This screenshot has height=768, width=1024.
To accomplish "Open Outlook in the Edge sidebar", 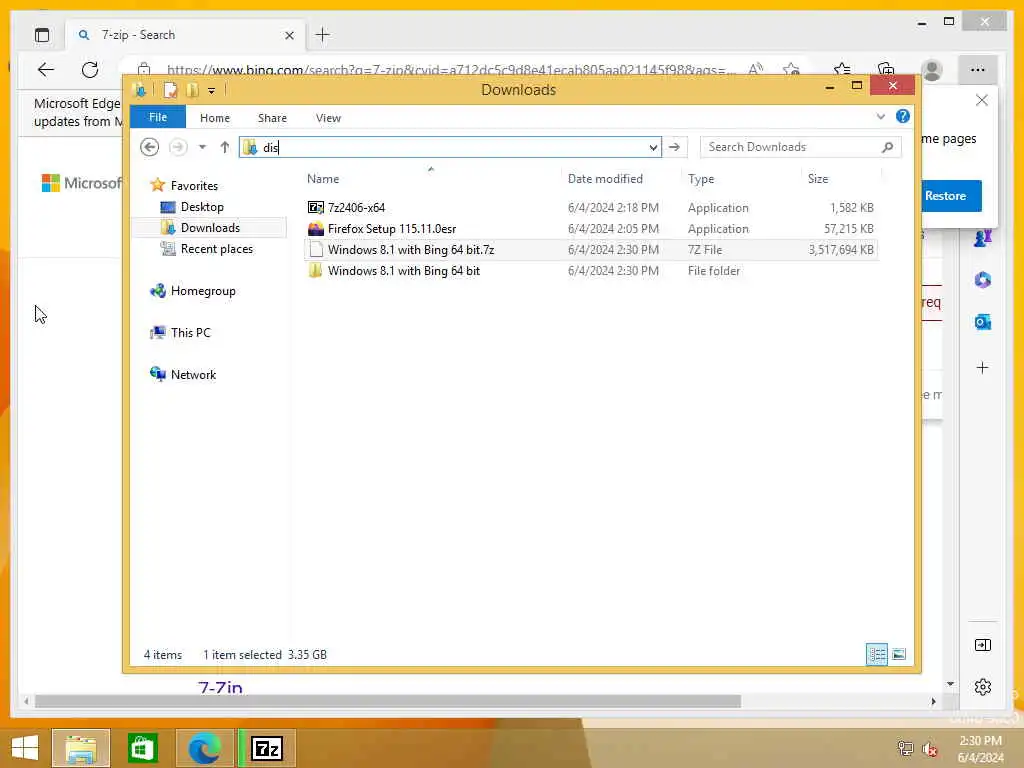I will [x=982, y=322].
